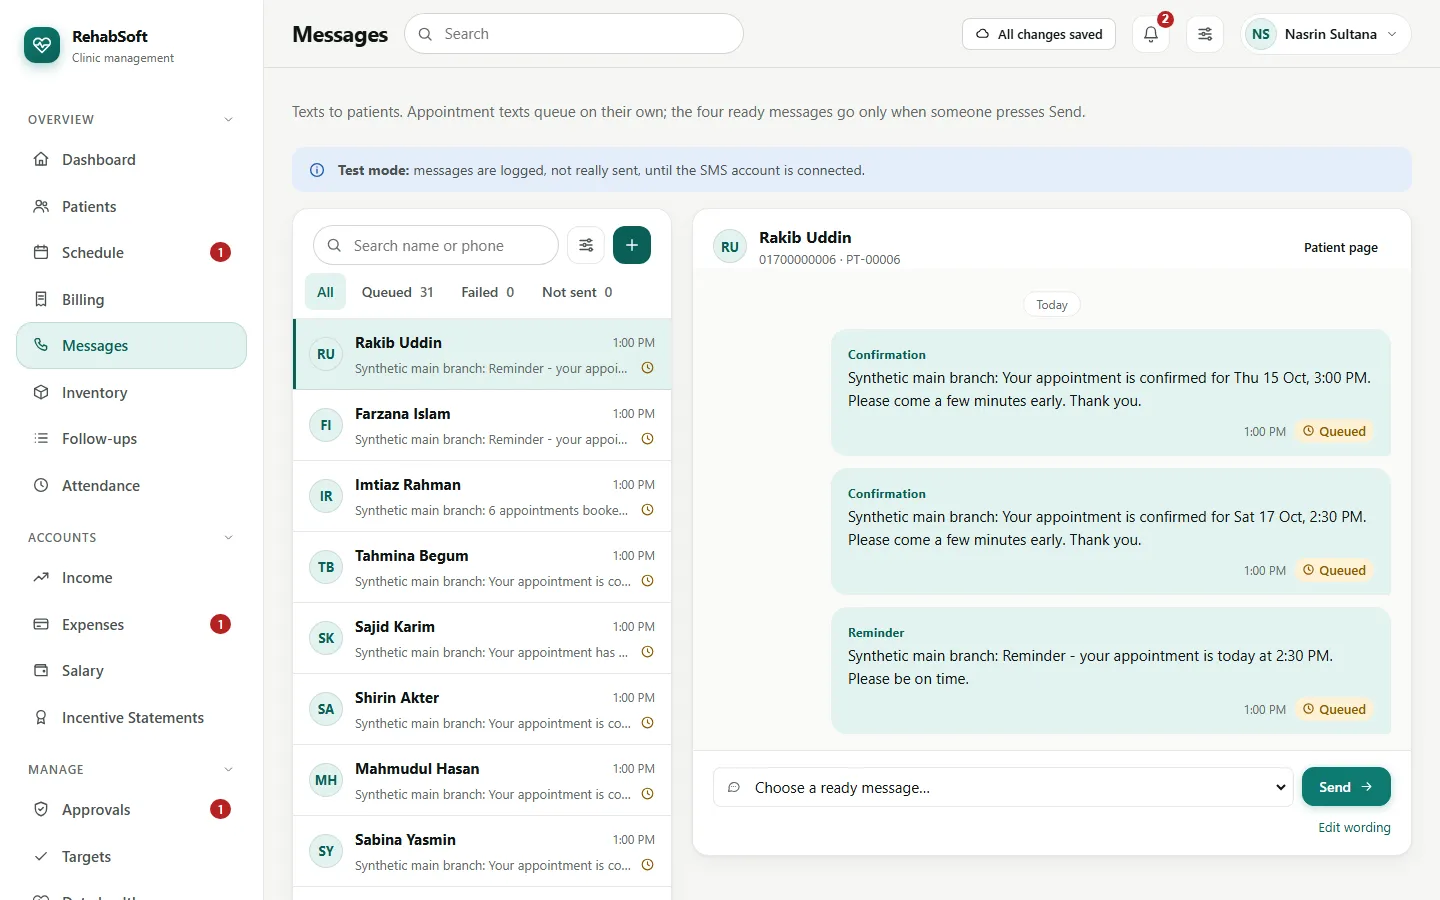Focus the Search name or phone field
The image size is (1440, 900).
click(436, 245)
